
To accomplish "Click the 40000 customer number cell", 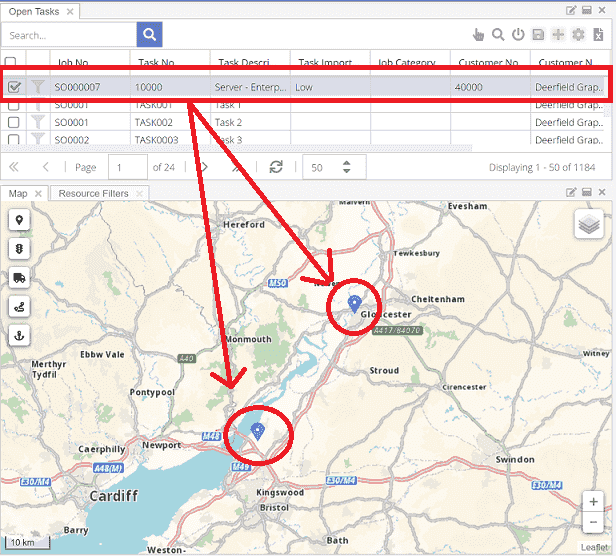I will (490, 87).
